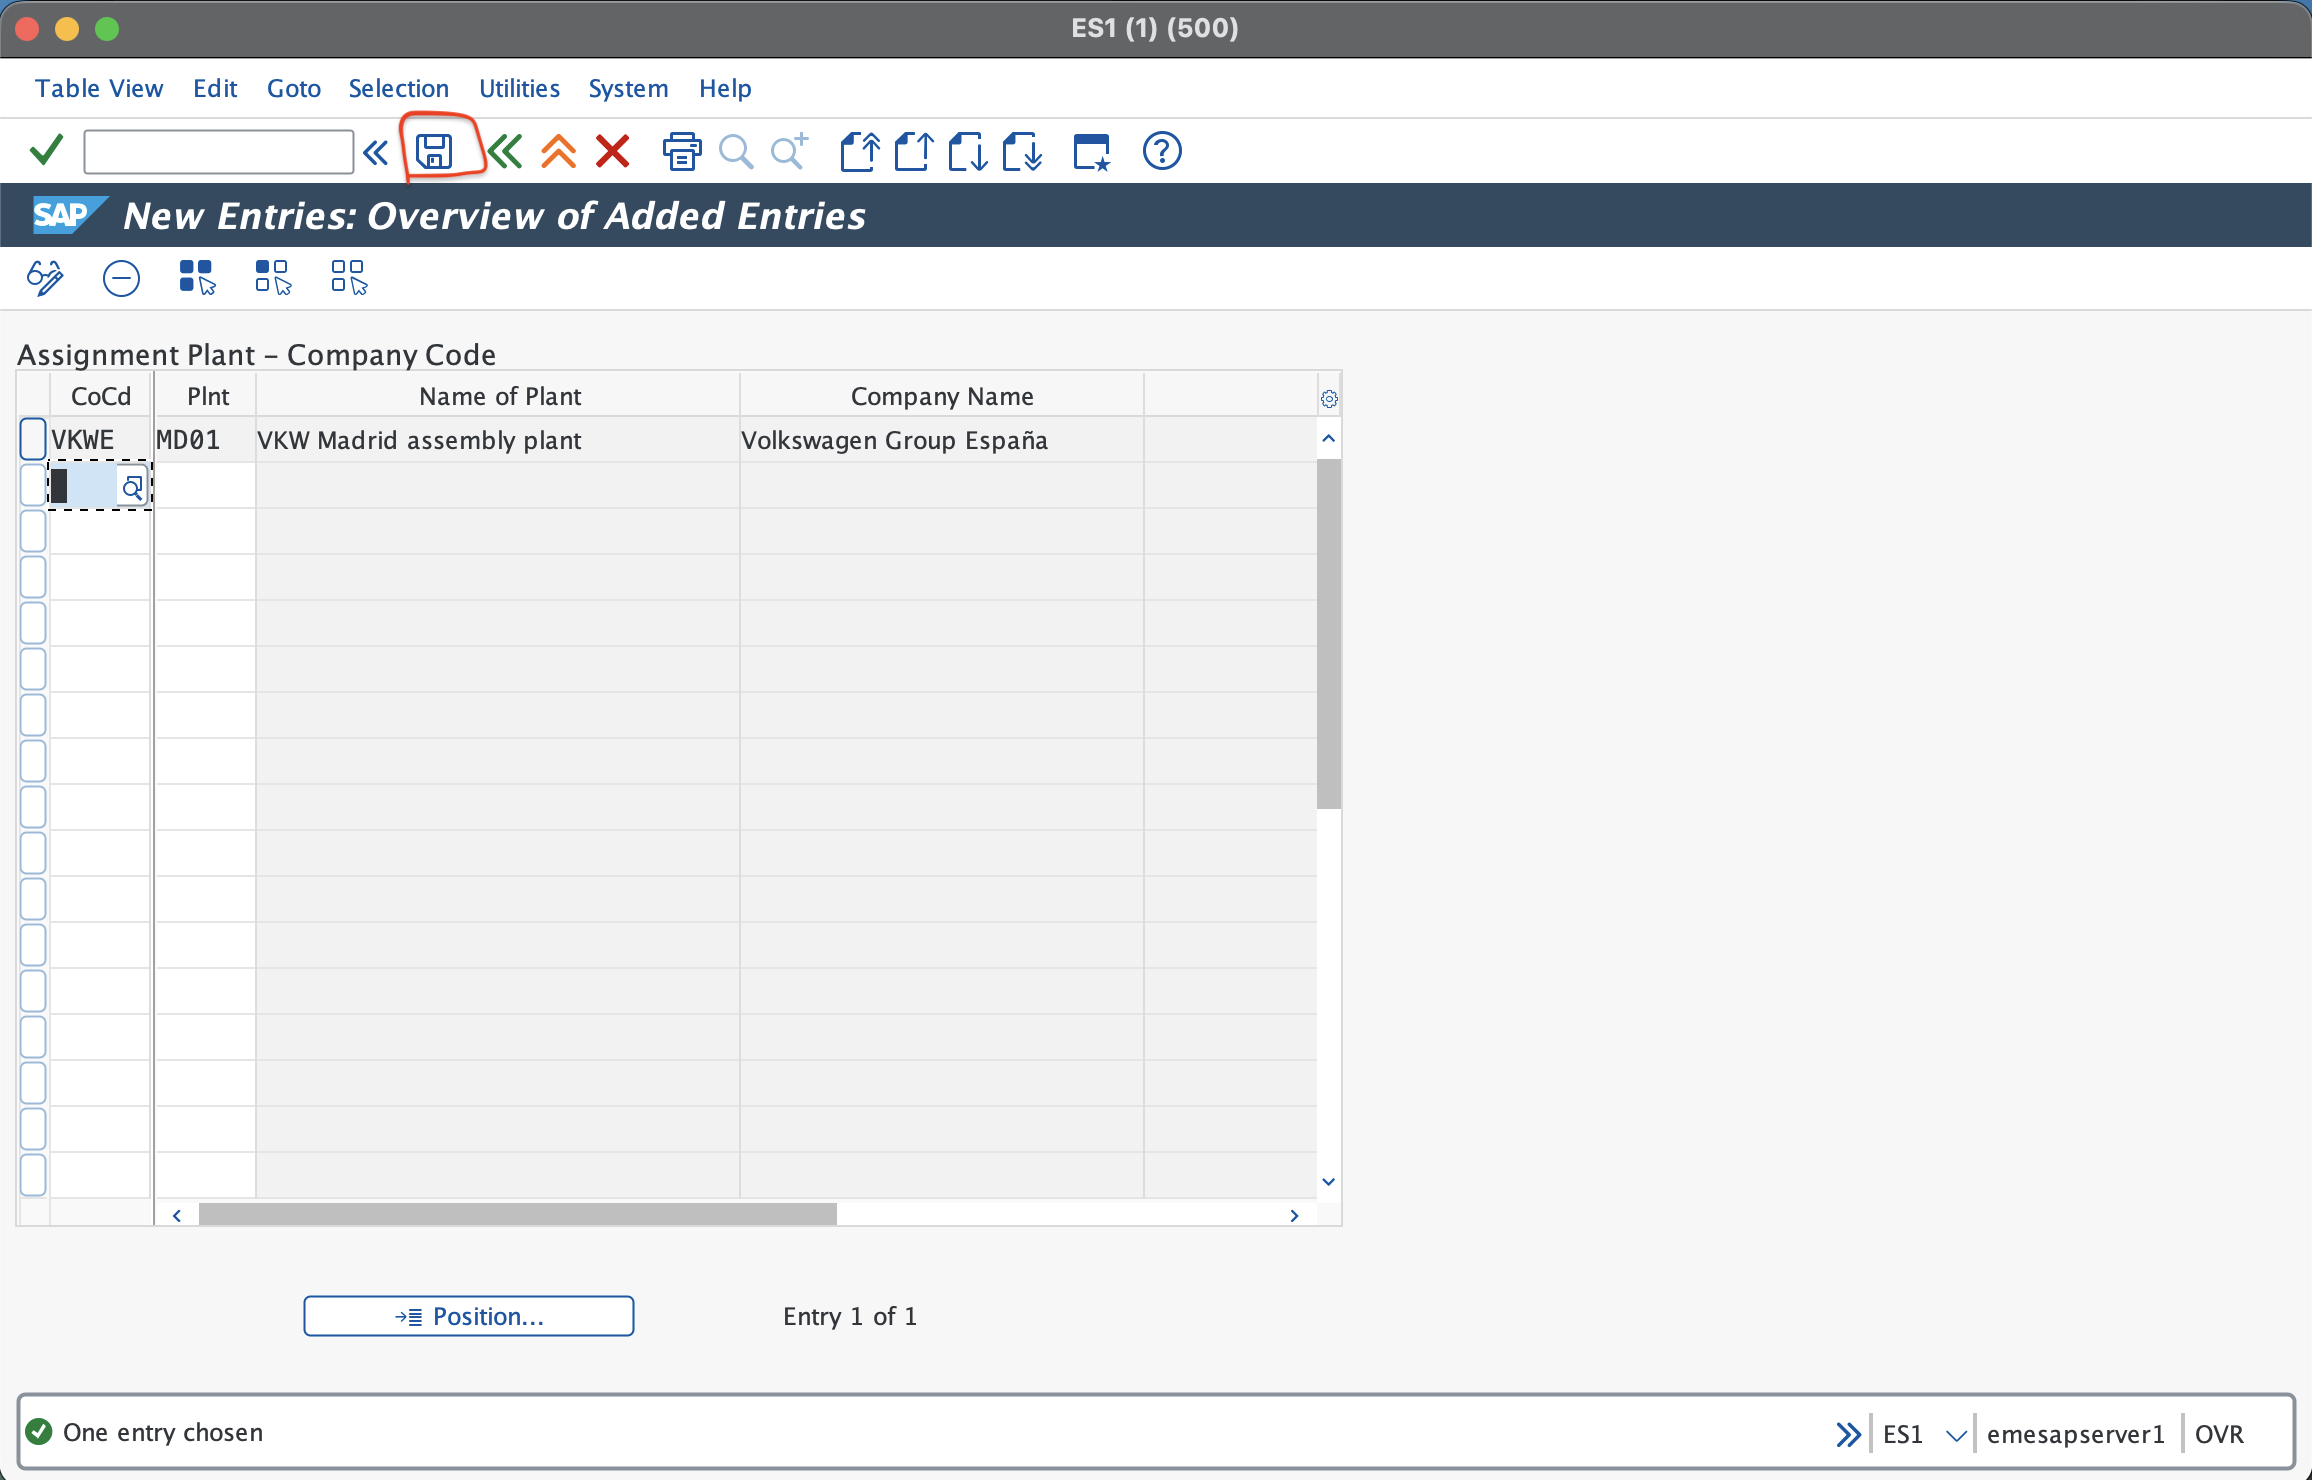Go to First Page icon
This screenshot has width=2312, height=1480.
(860, 151)
